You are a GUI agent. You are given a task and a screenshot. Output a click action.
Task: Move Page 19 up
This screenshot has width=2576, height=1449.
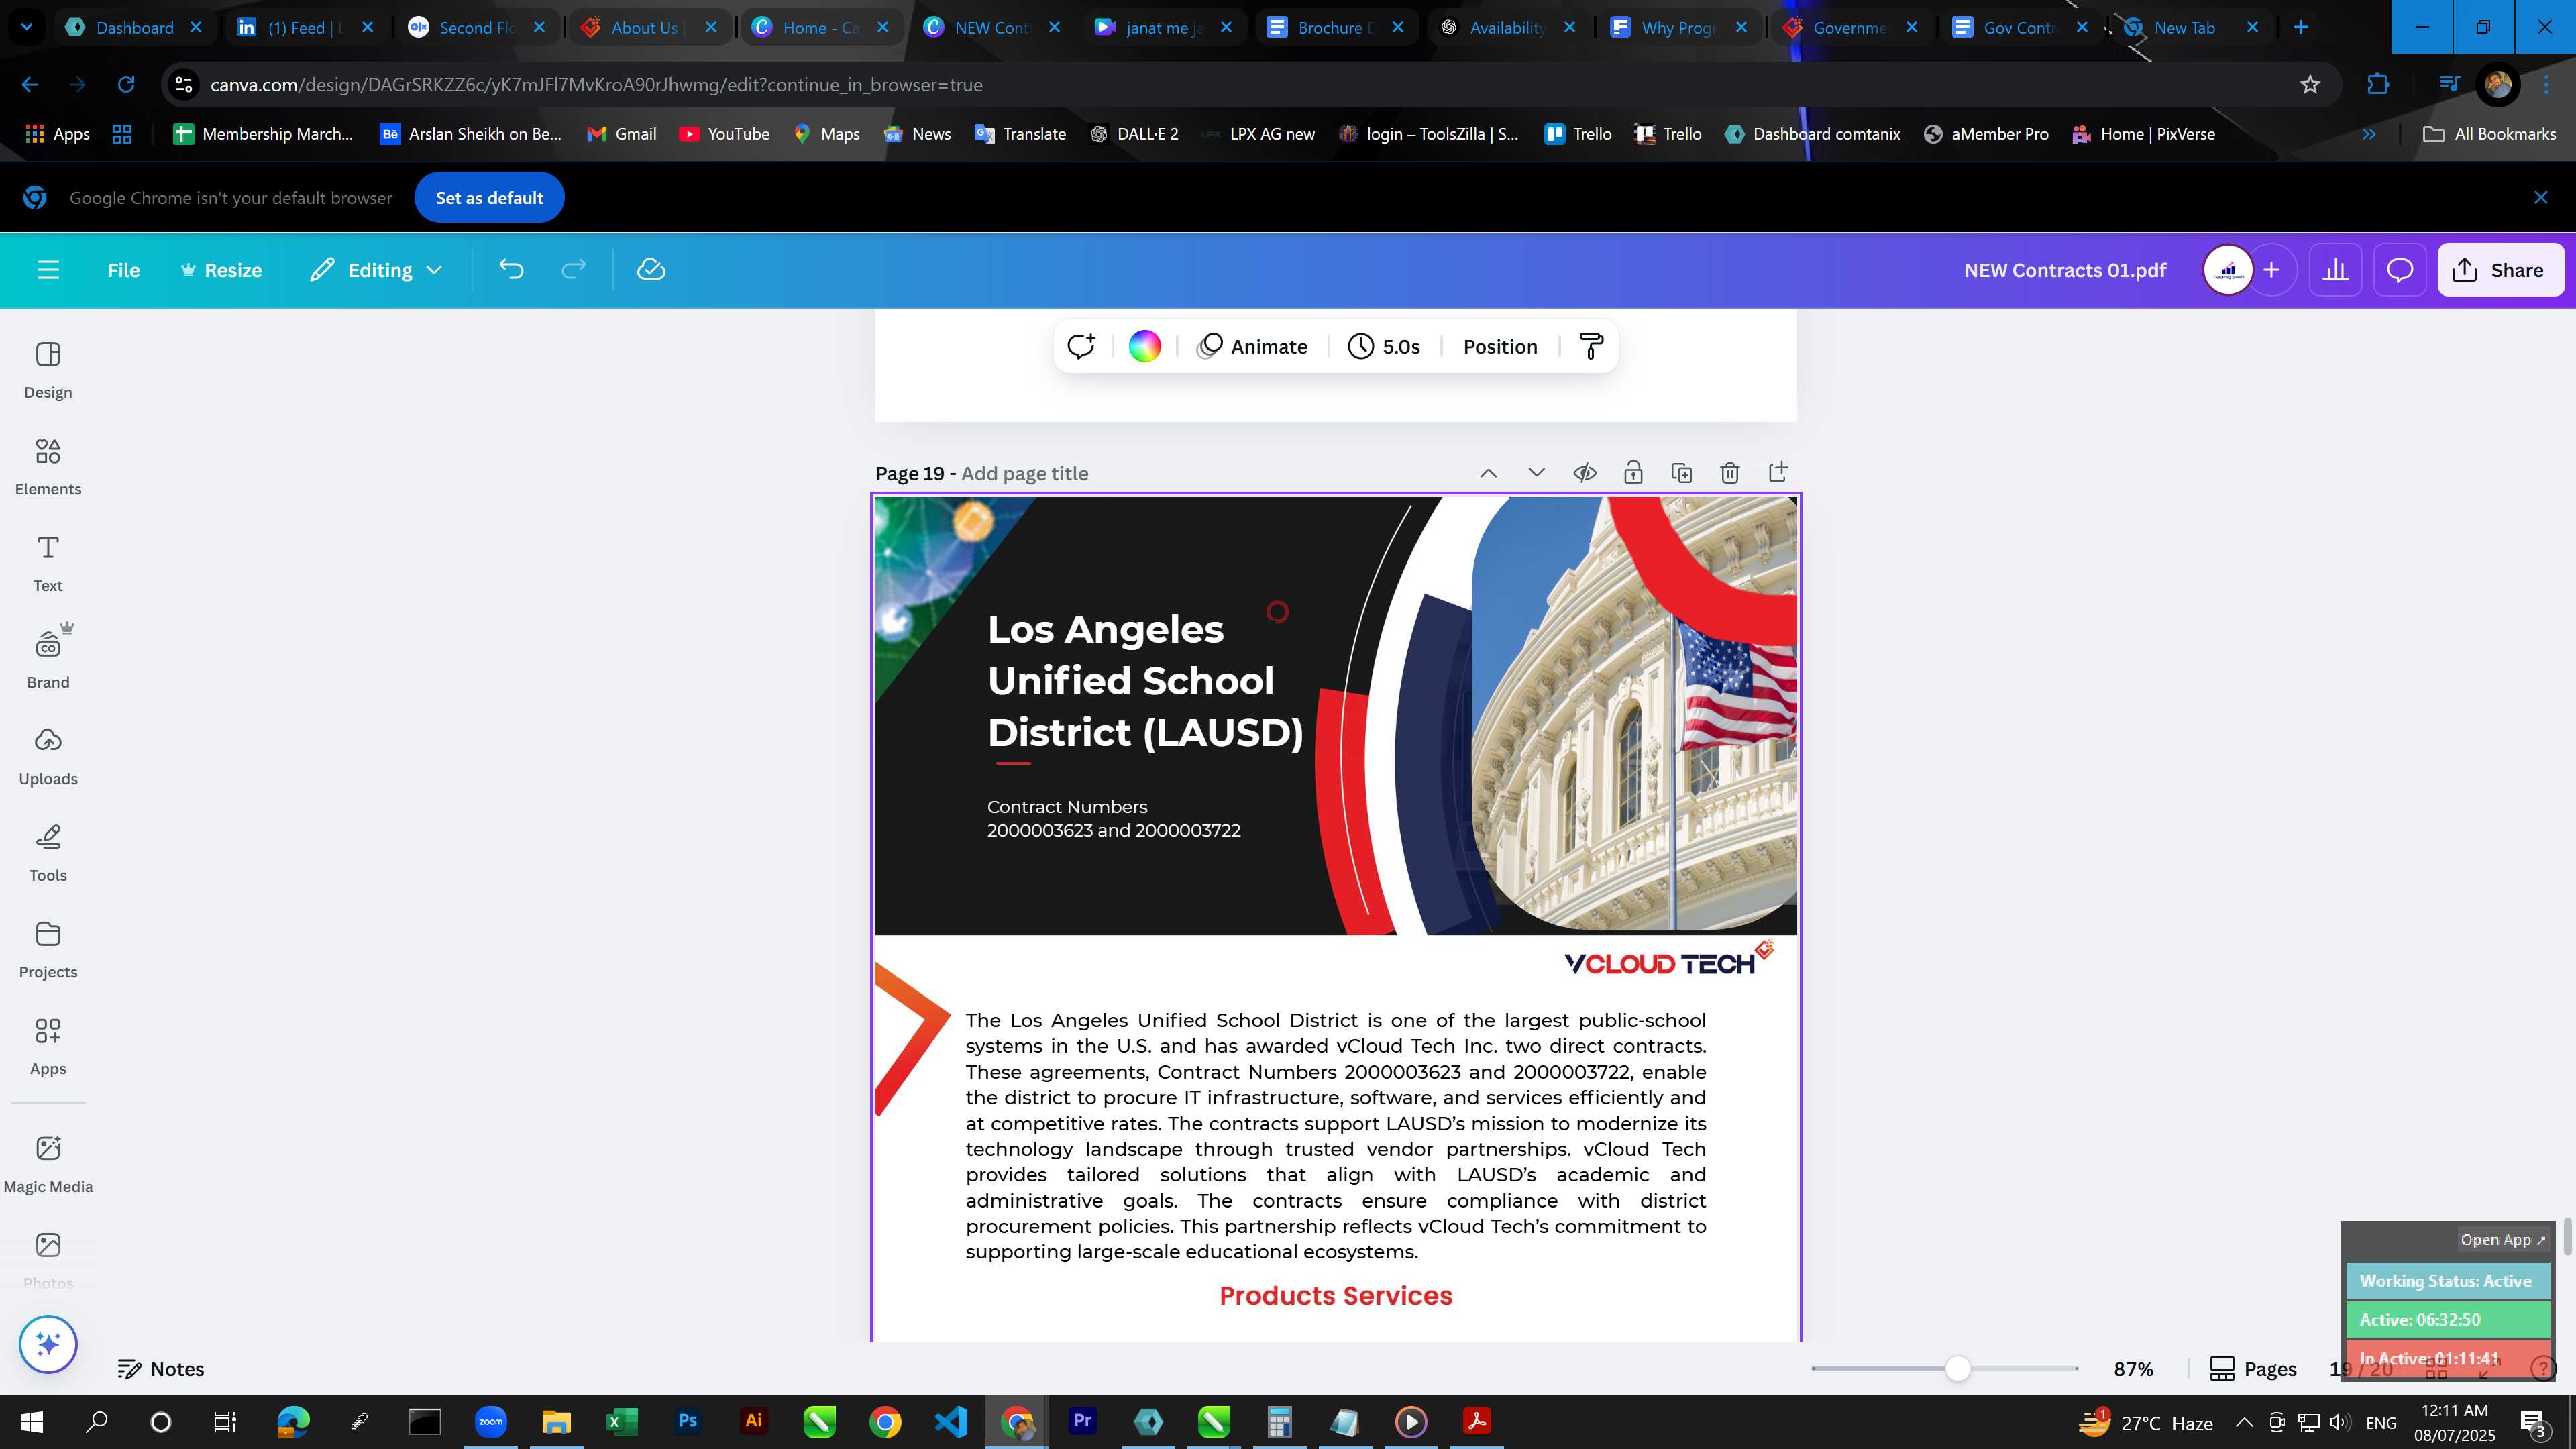[x=1488, y=473]
